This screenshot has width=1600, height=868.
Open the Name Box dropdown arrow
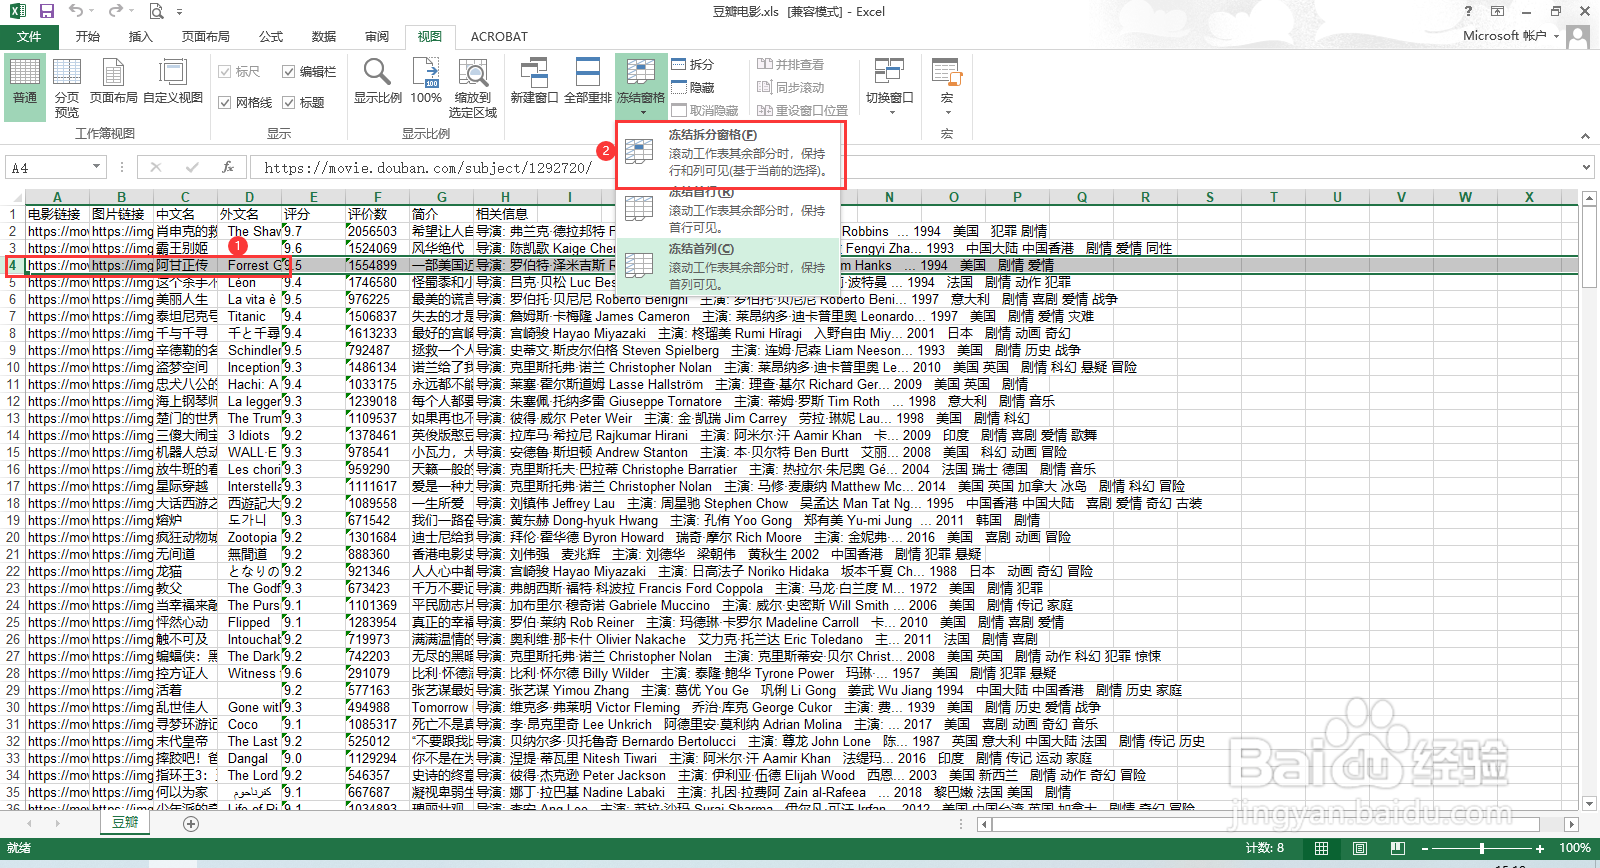[x=96, y=167]
